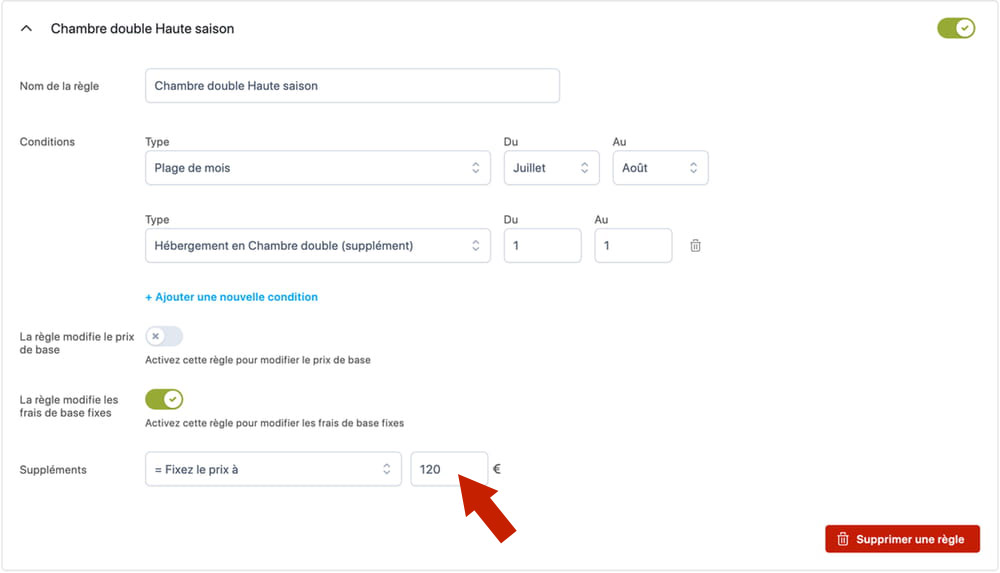Click the stepper arrows on the Juillet selector
The height and width of the screenshot is (573, 1000).
pos(584,168)
